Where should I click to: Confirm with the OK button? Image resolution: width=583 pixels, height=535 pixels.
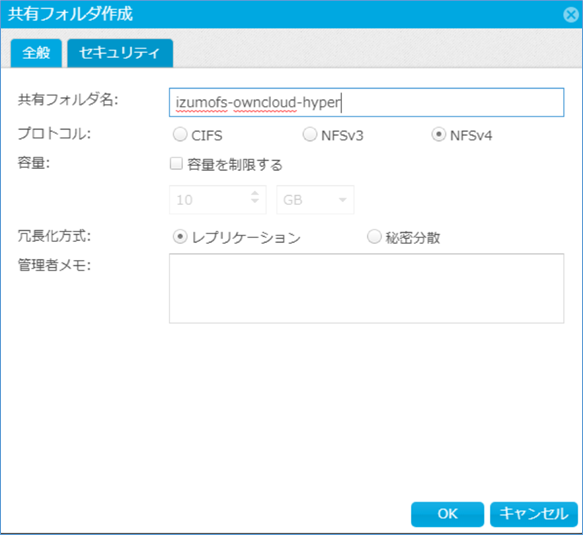tap(447, 514)
